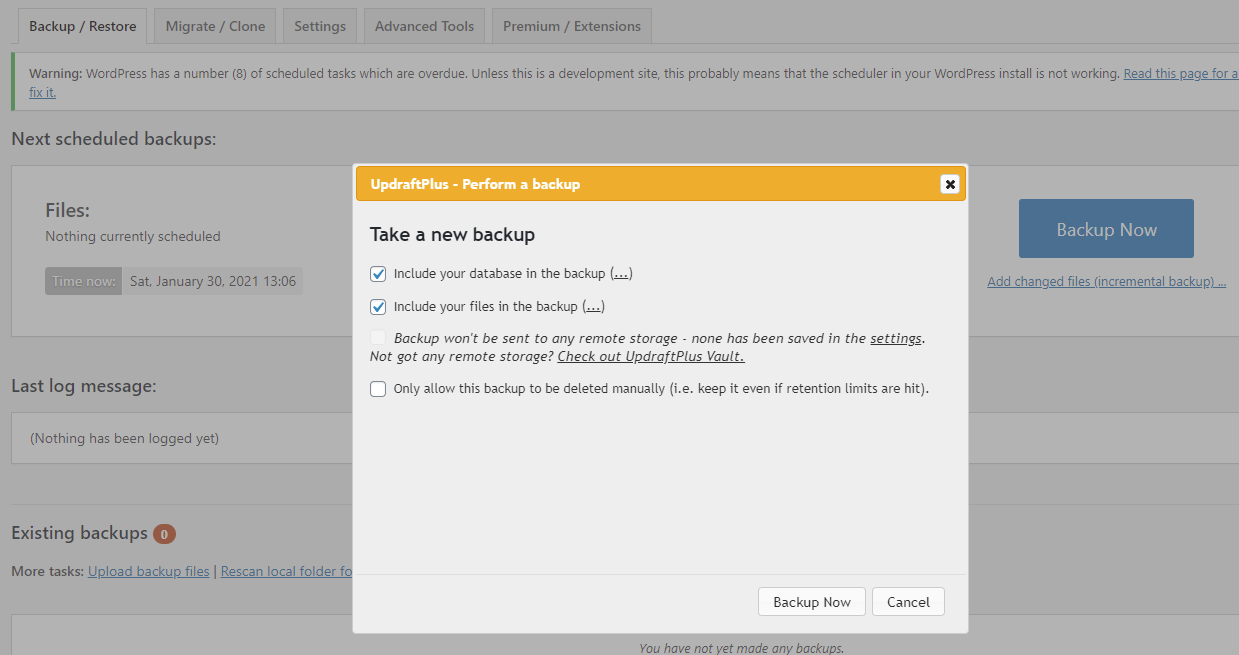This screenshot has width=1239, height=655.
Task: Click 'You have not yet made any backups.' text
Action: point(741,648)
